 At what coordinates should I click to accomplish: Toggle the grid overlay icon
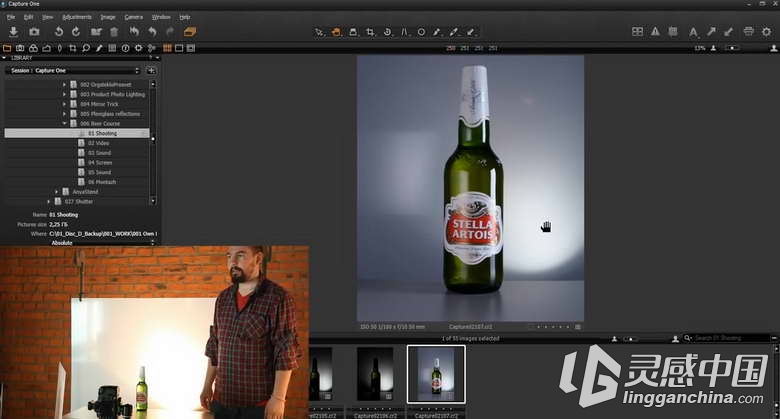(673, 32)
